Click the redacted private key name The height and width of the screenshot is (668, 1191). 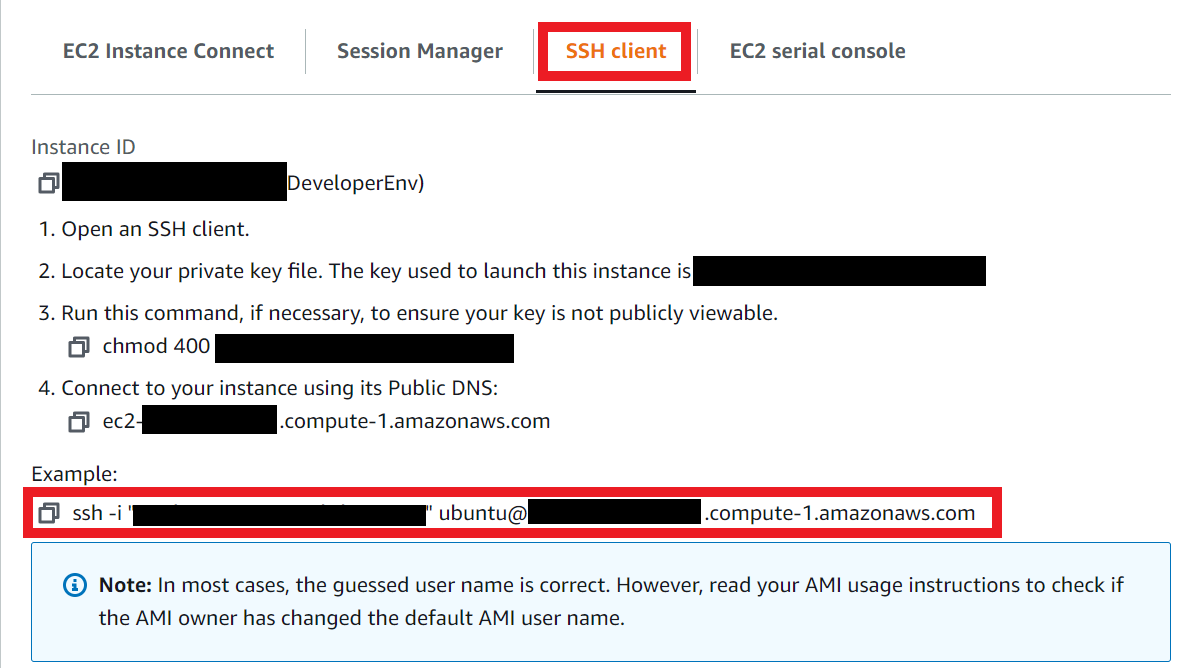(839, 271)
